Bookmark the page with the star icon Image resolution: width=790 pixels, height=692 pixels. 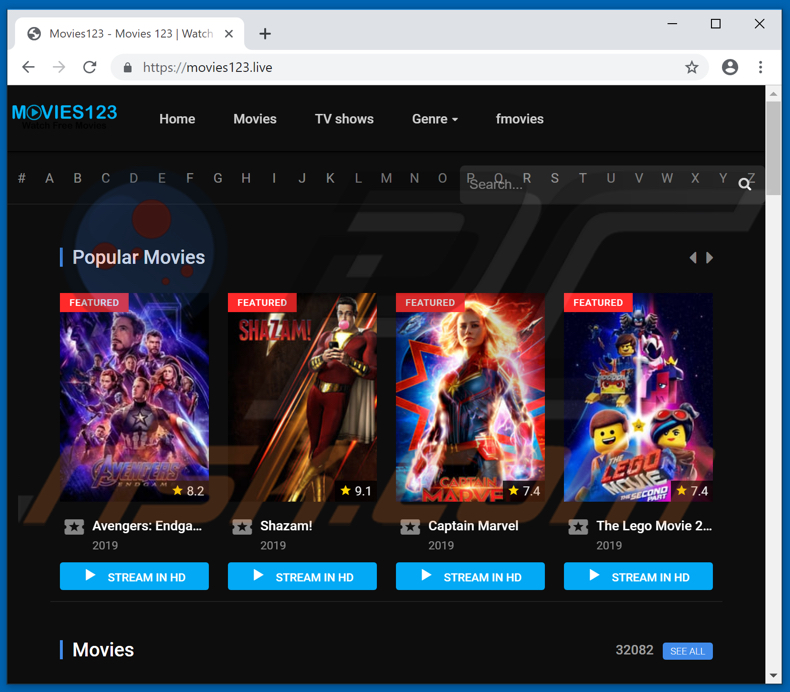(692, 67)
